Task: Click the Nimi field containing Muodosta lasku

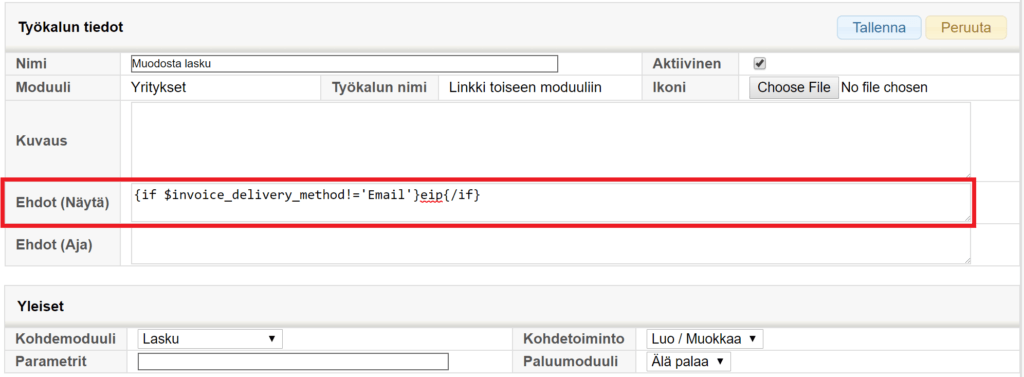Action: pos(344,64)
